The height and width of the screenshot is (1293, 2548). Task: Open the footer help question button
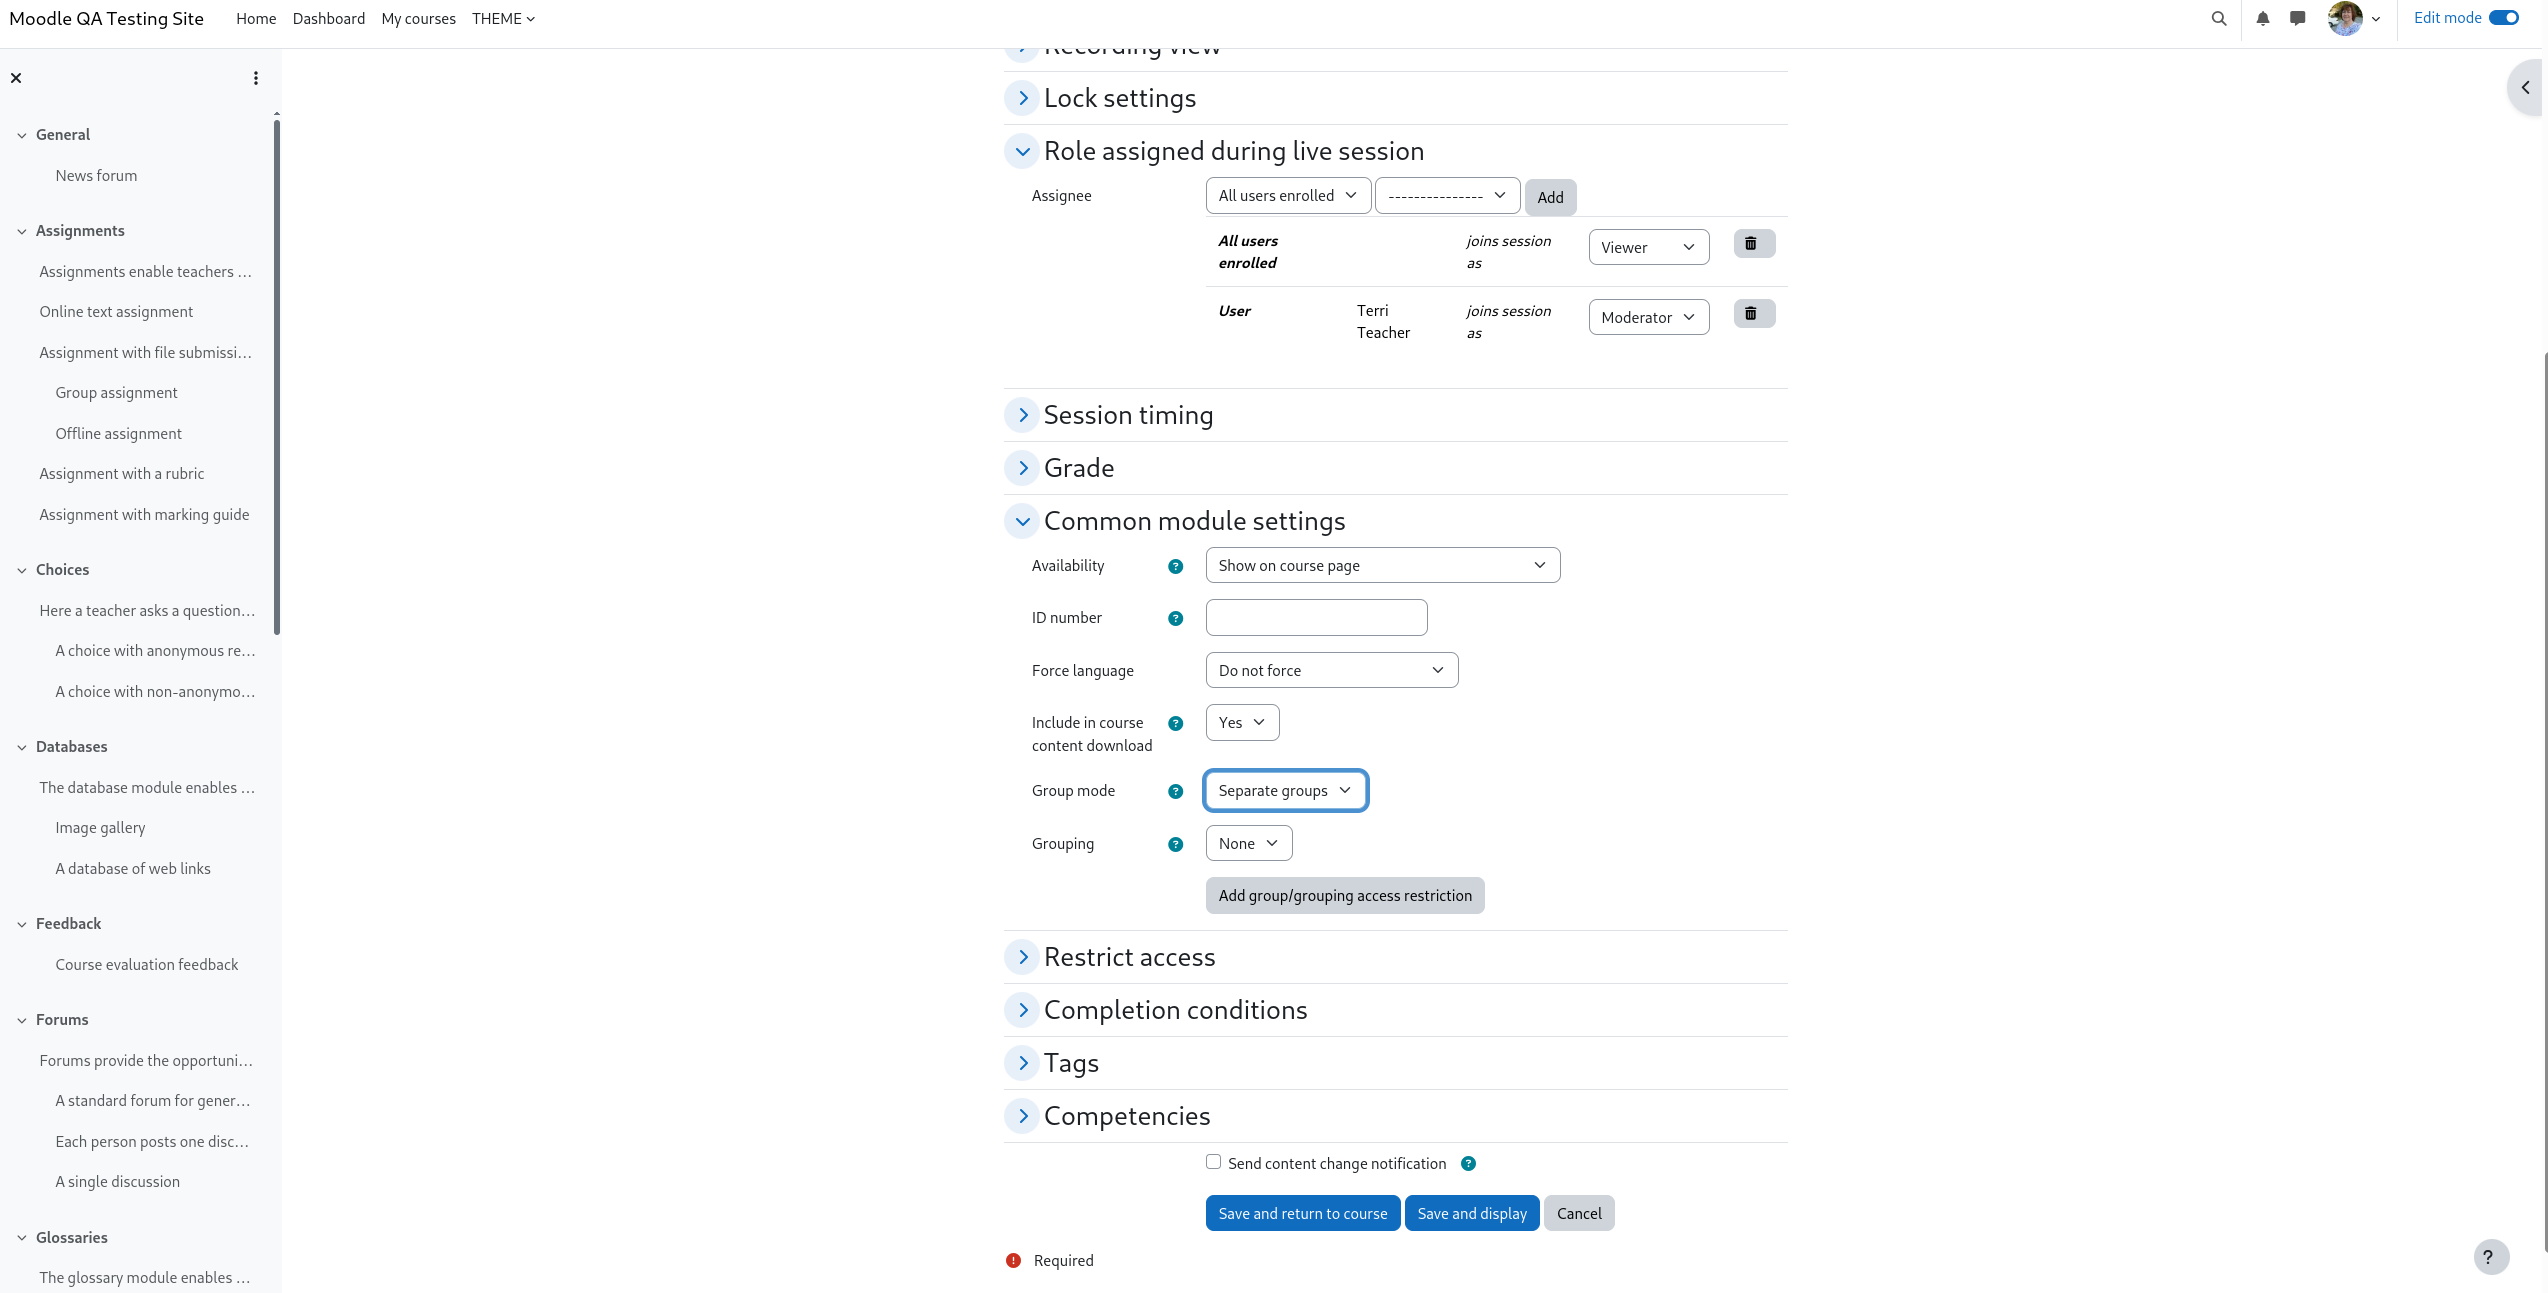click(x=2491, y=1258)
